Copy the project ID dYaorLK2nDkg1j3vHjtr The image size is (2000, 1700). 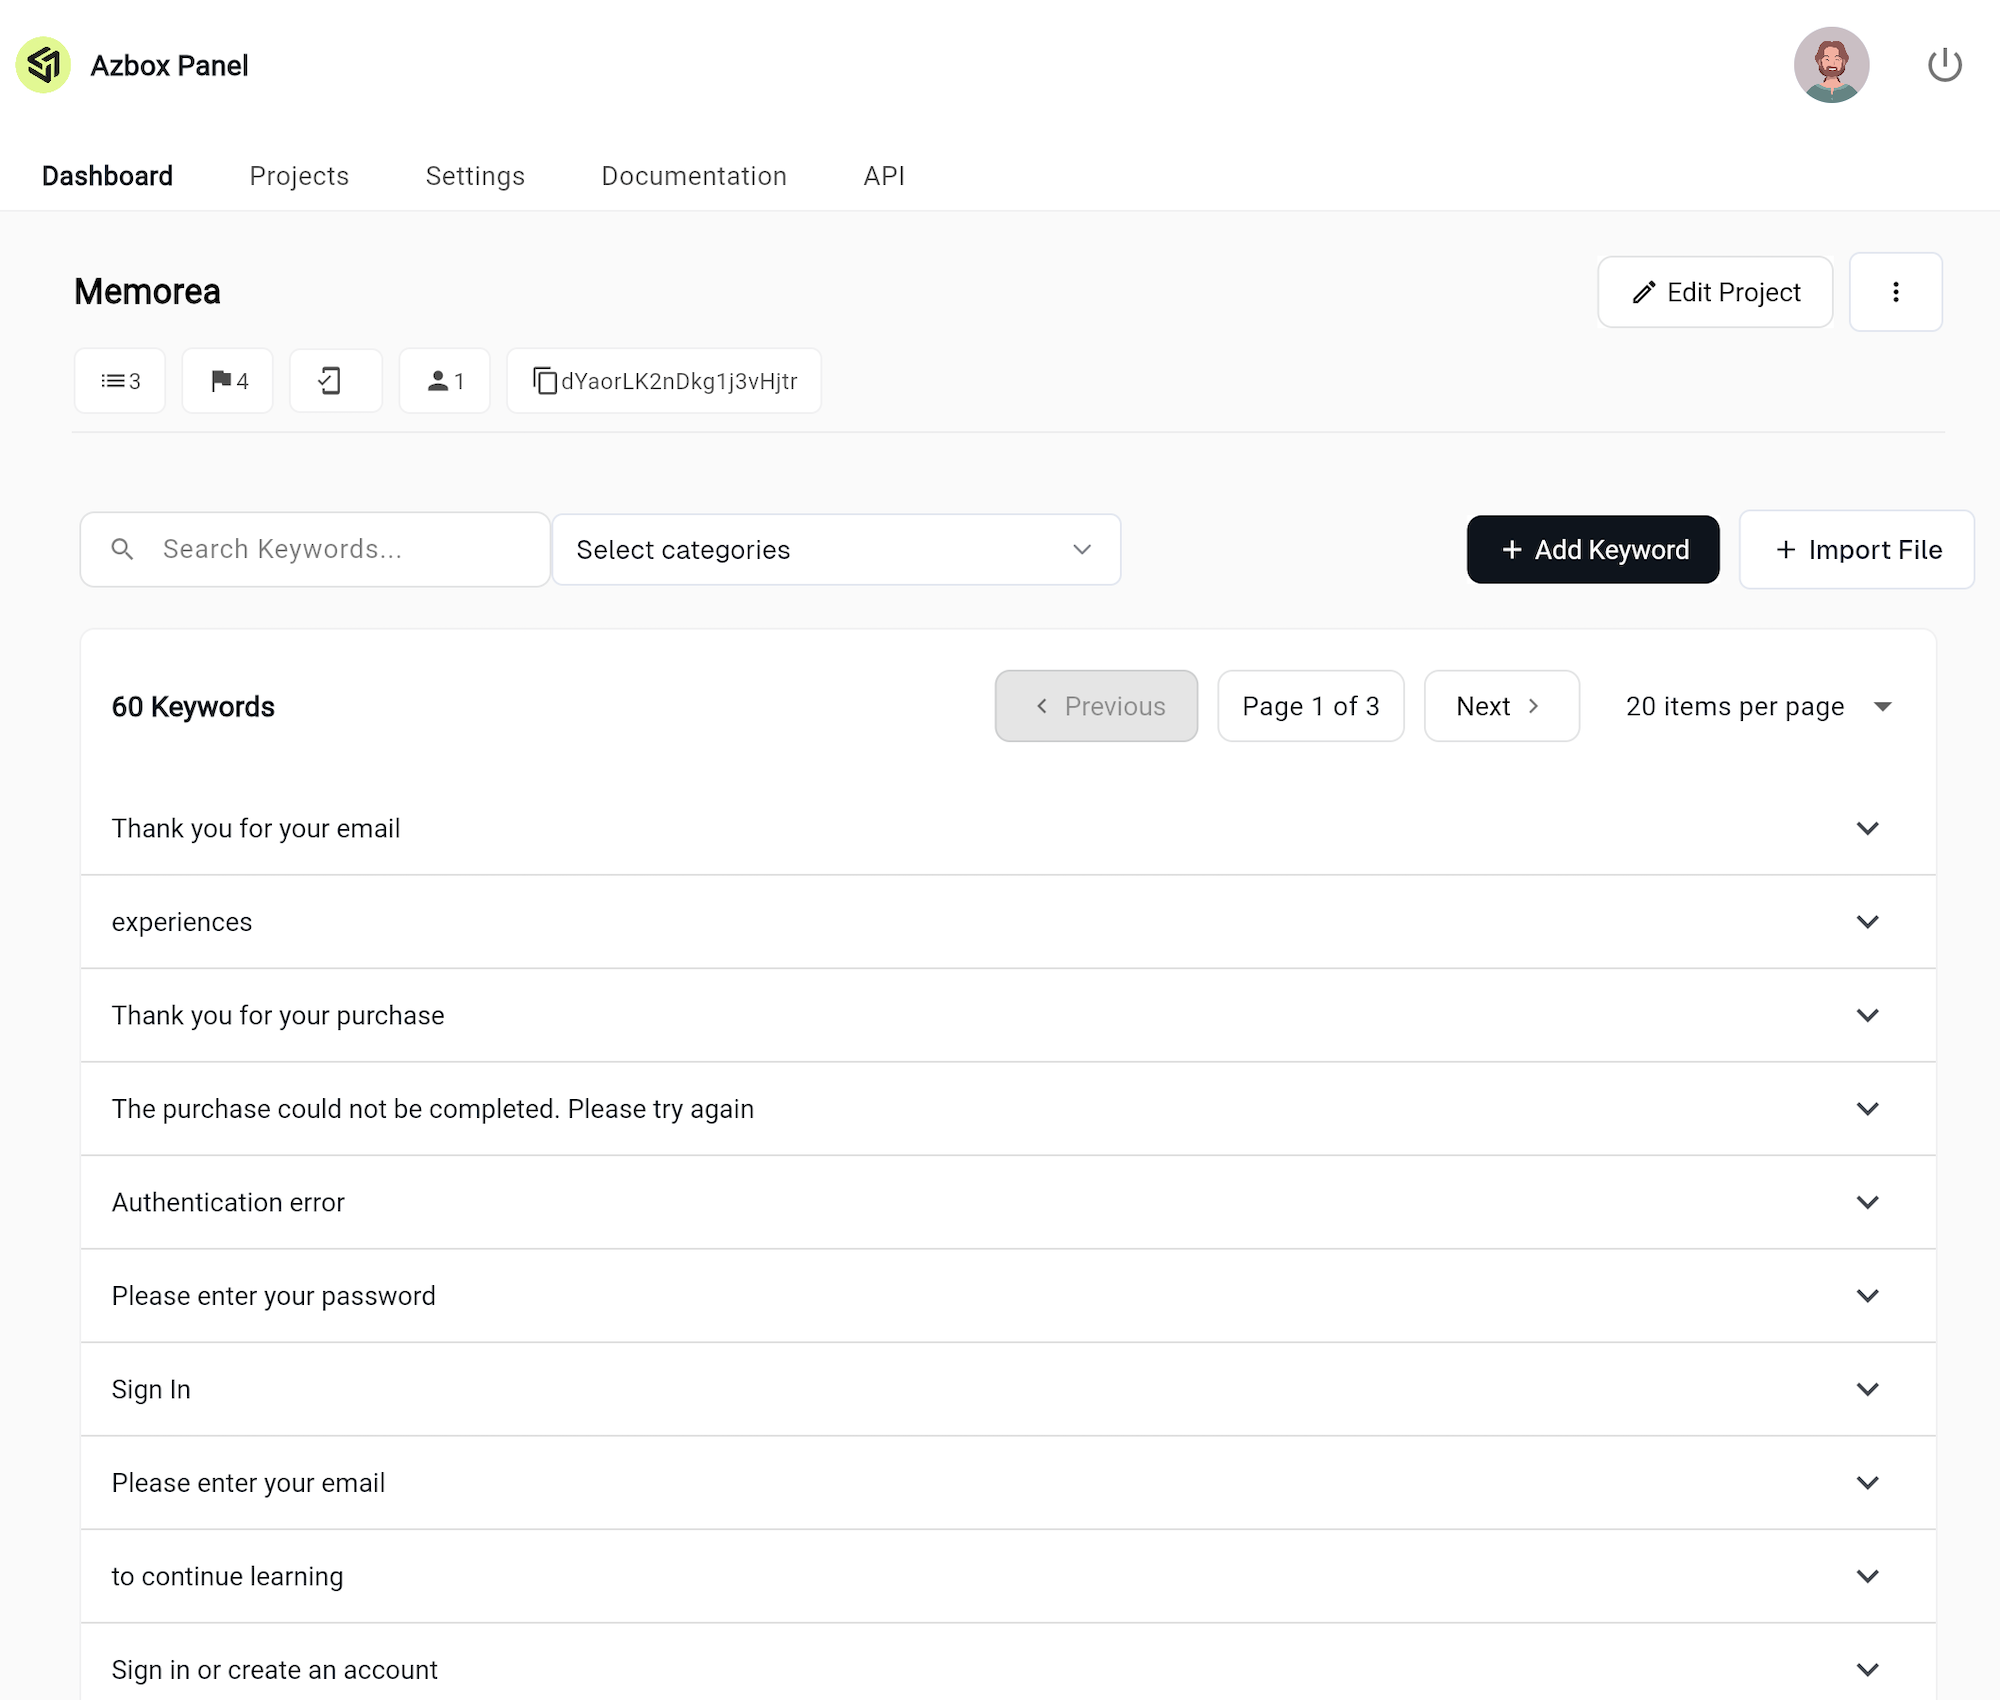click(663, 380)
